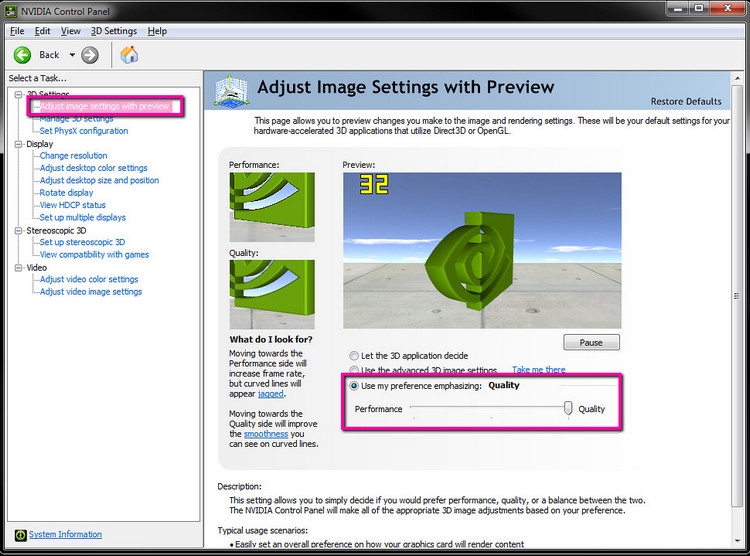
Task: Open Adjust video image settings
Action: pyautogui.click(x=90, y=292)
